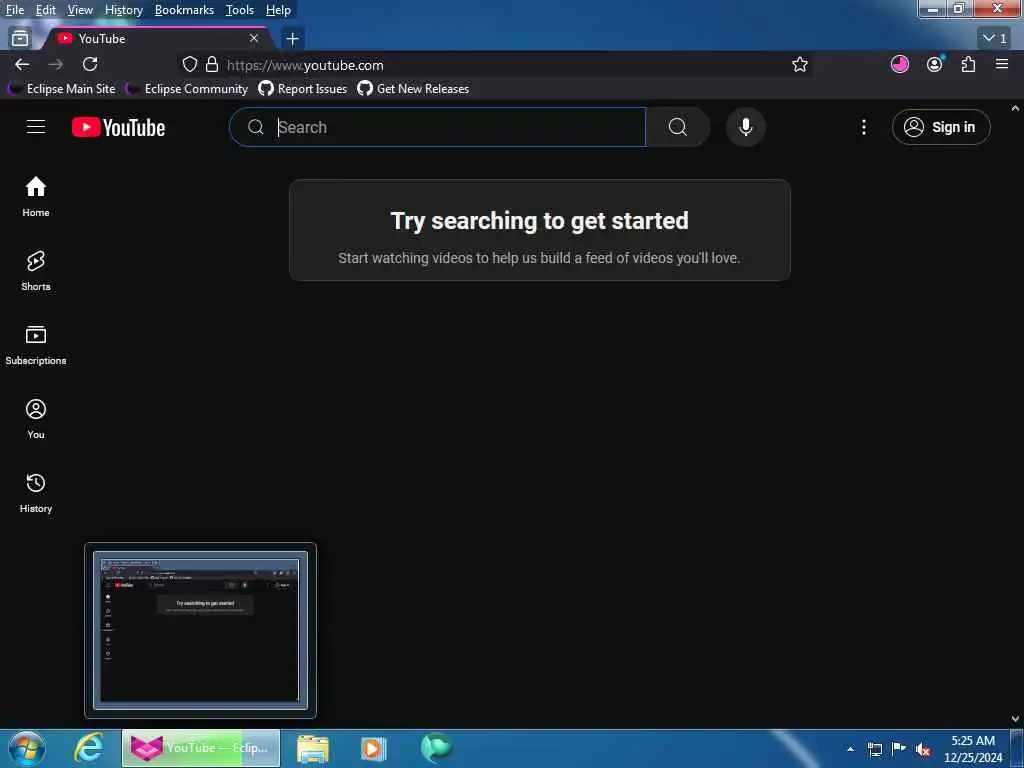Click the Sign in button

click(940, 127)
